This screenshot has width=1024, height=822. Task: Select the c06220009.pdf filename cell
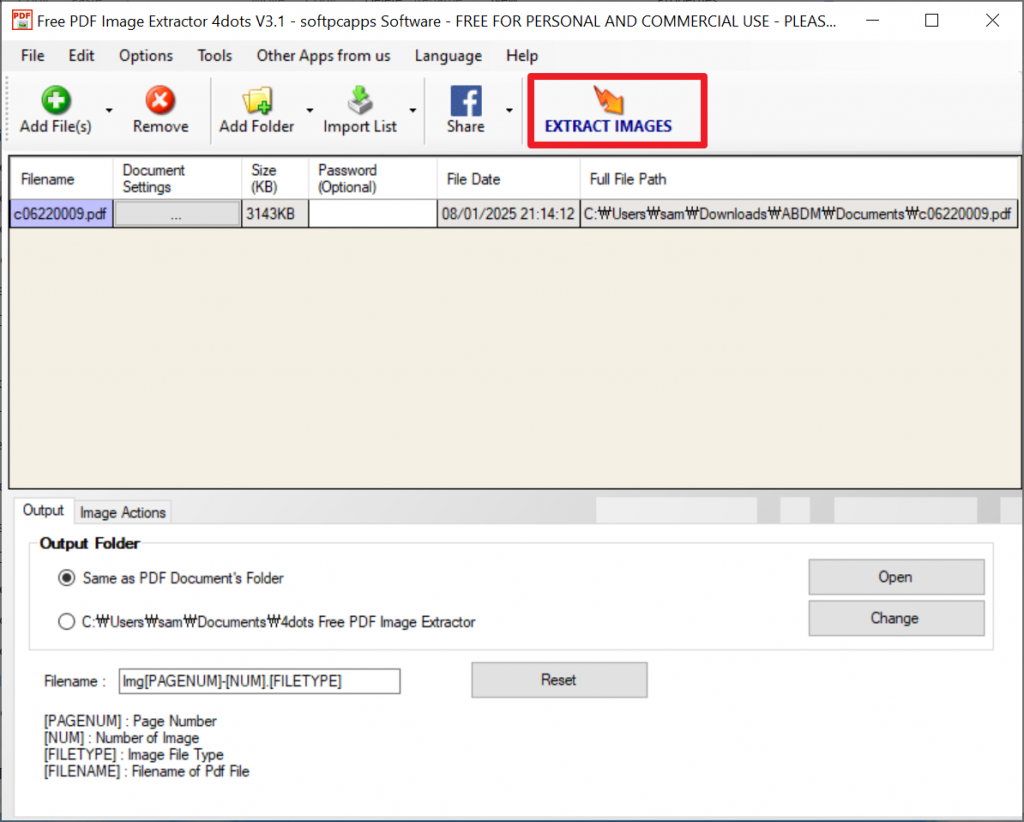[x=61, y=214]
